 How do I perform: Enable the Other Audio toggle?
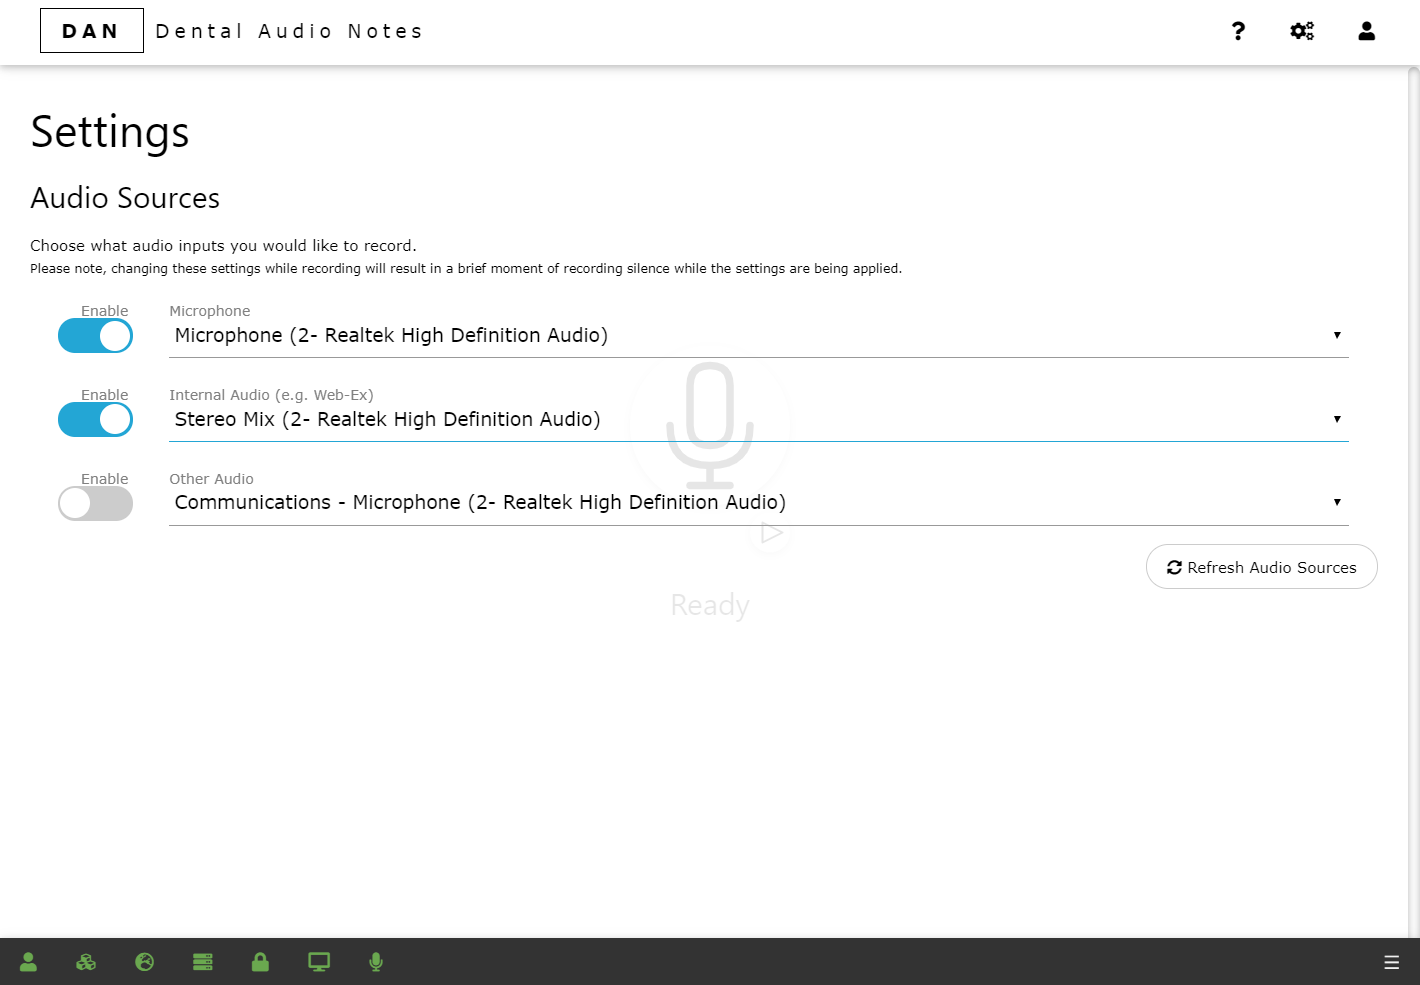pyautogui.click(x=95, y=504)
